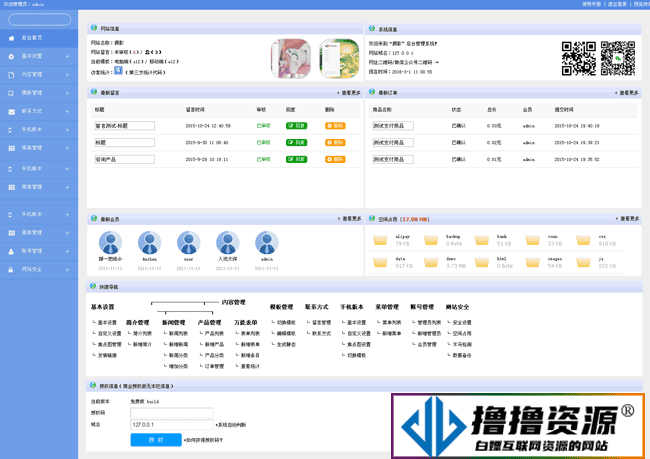Image resolution: width=650 pixels, height=459 pixels.
Task: Click the pink website template thumbnail
Action: (x=291, y=58)
